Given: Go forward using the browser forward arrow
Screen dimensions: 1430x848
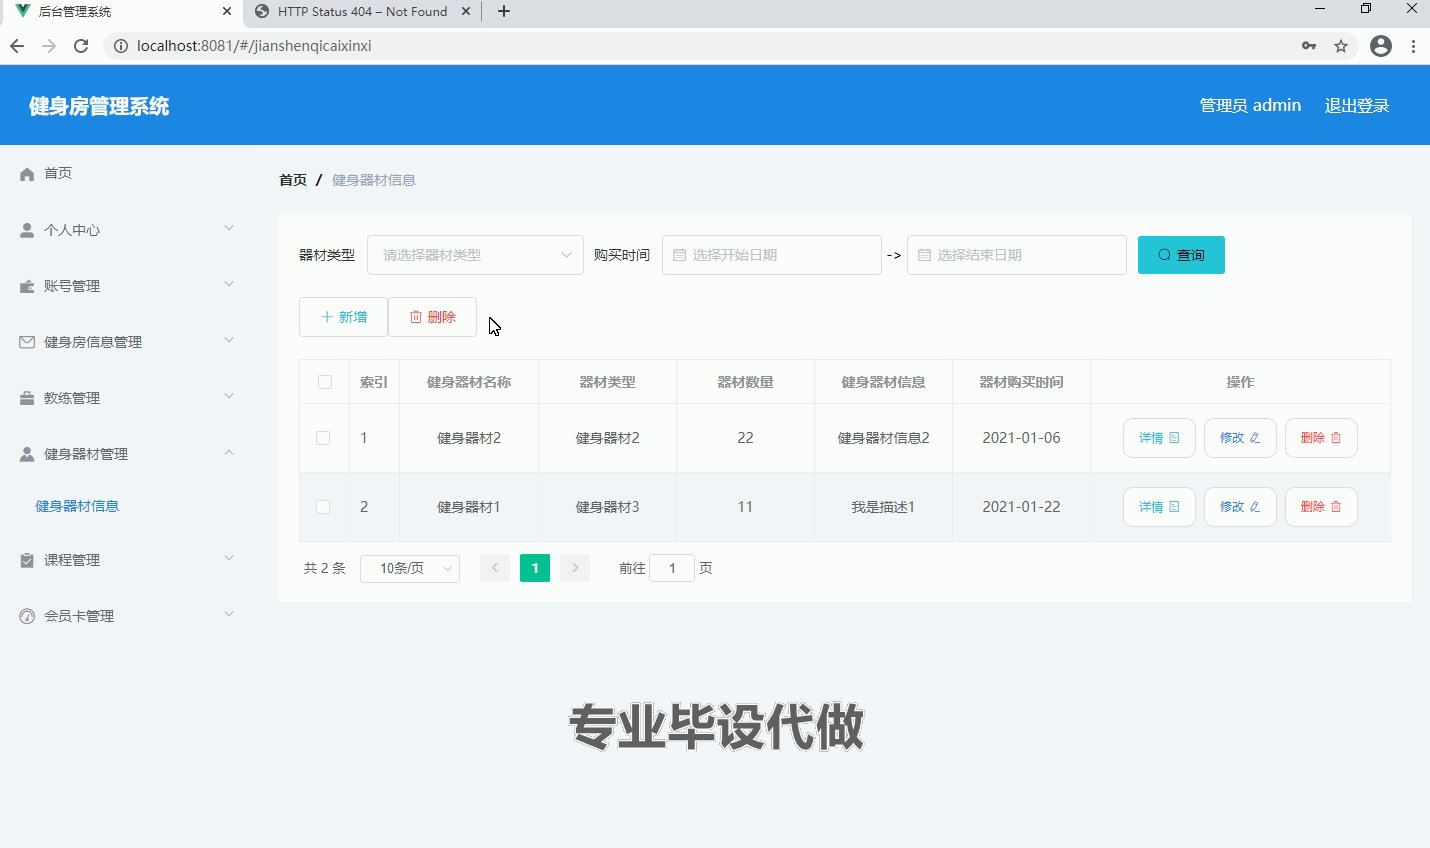Looking at the screenshot, I should click(49, 46).
